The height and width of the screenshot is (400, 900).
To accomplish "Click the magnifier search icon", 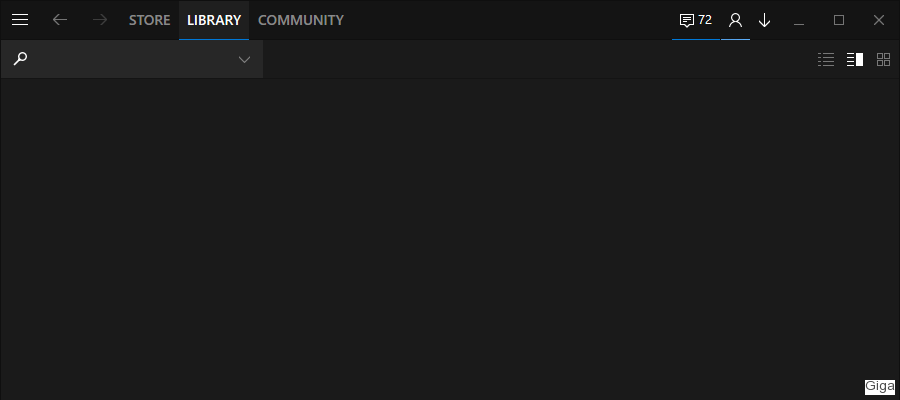I will click(20, 59).
